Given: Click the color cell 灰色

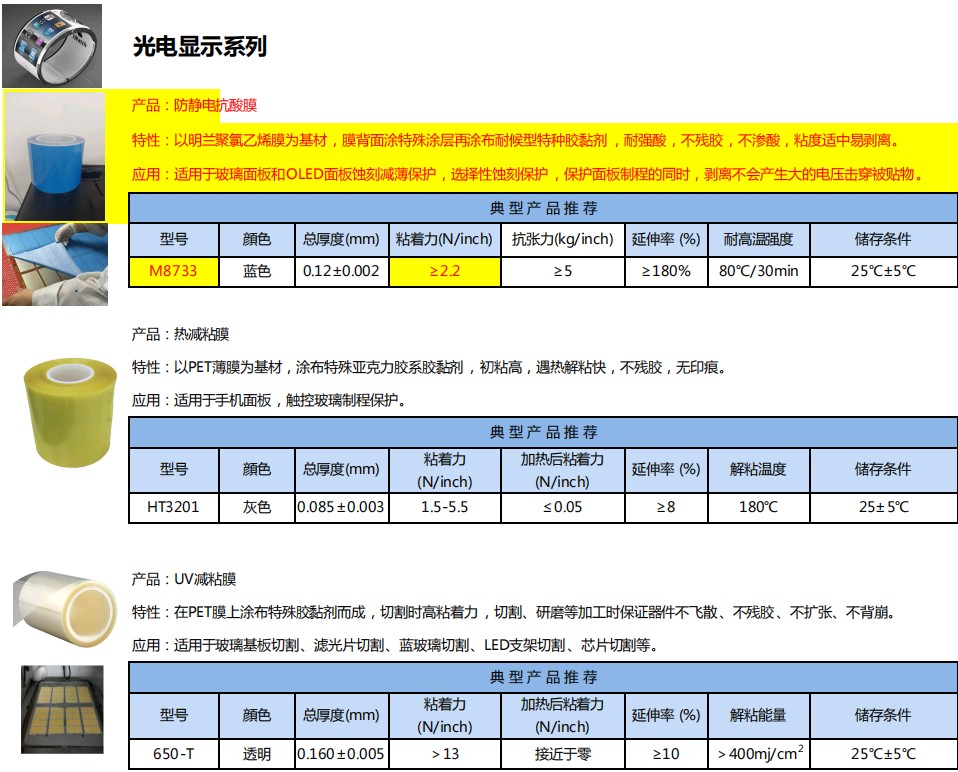Looking at the screenshot, I should pyautogui.click(x=257, y=507).
